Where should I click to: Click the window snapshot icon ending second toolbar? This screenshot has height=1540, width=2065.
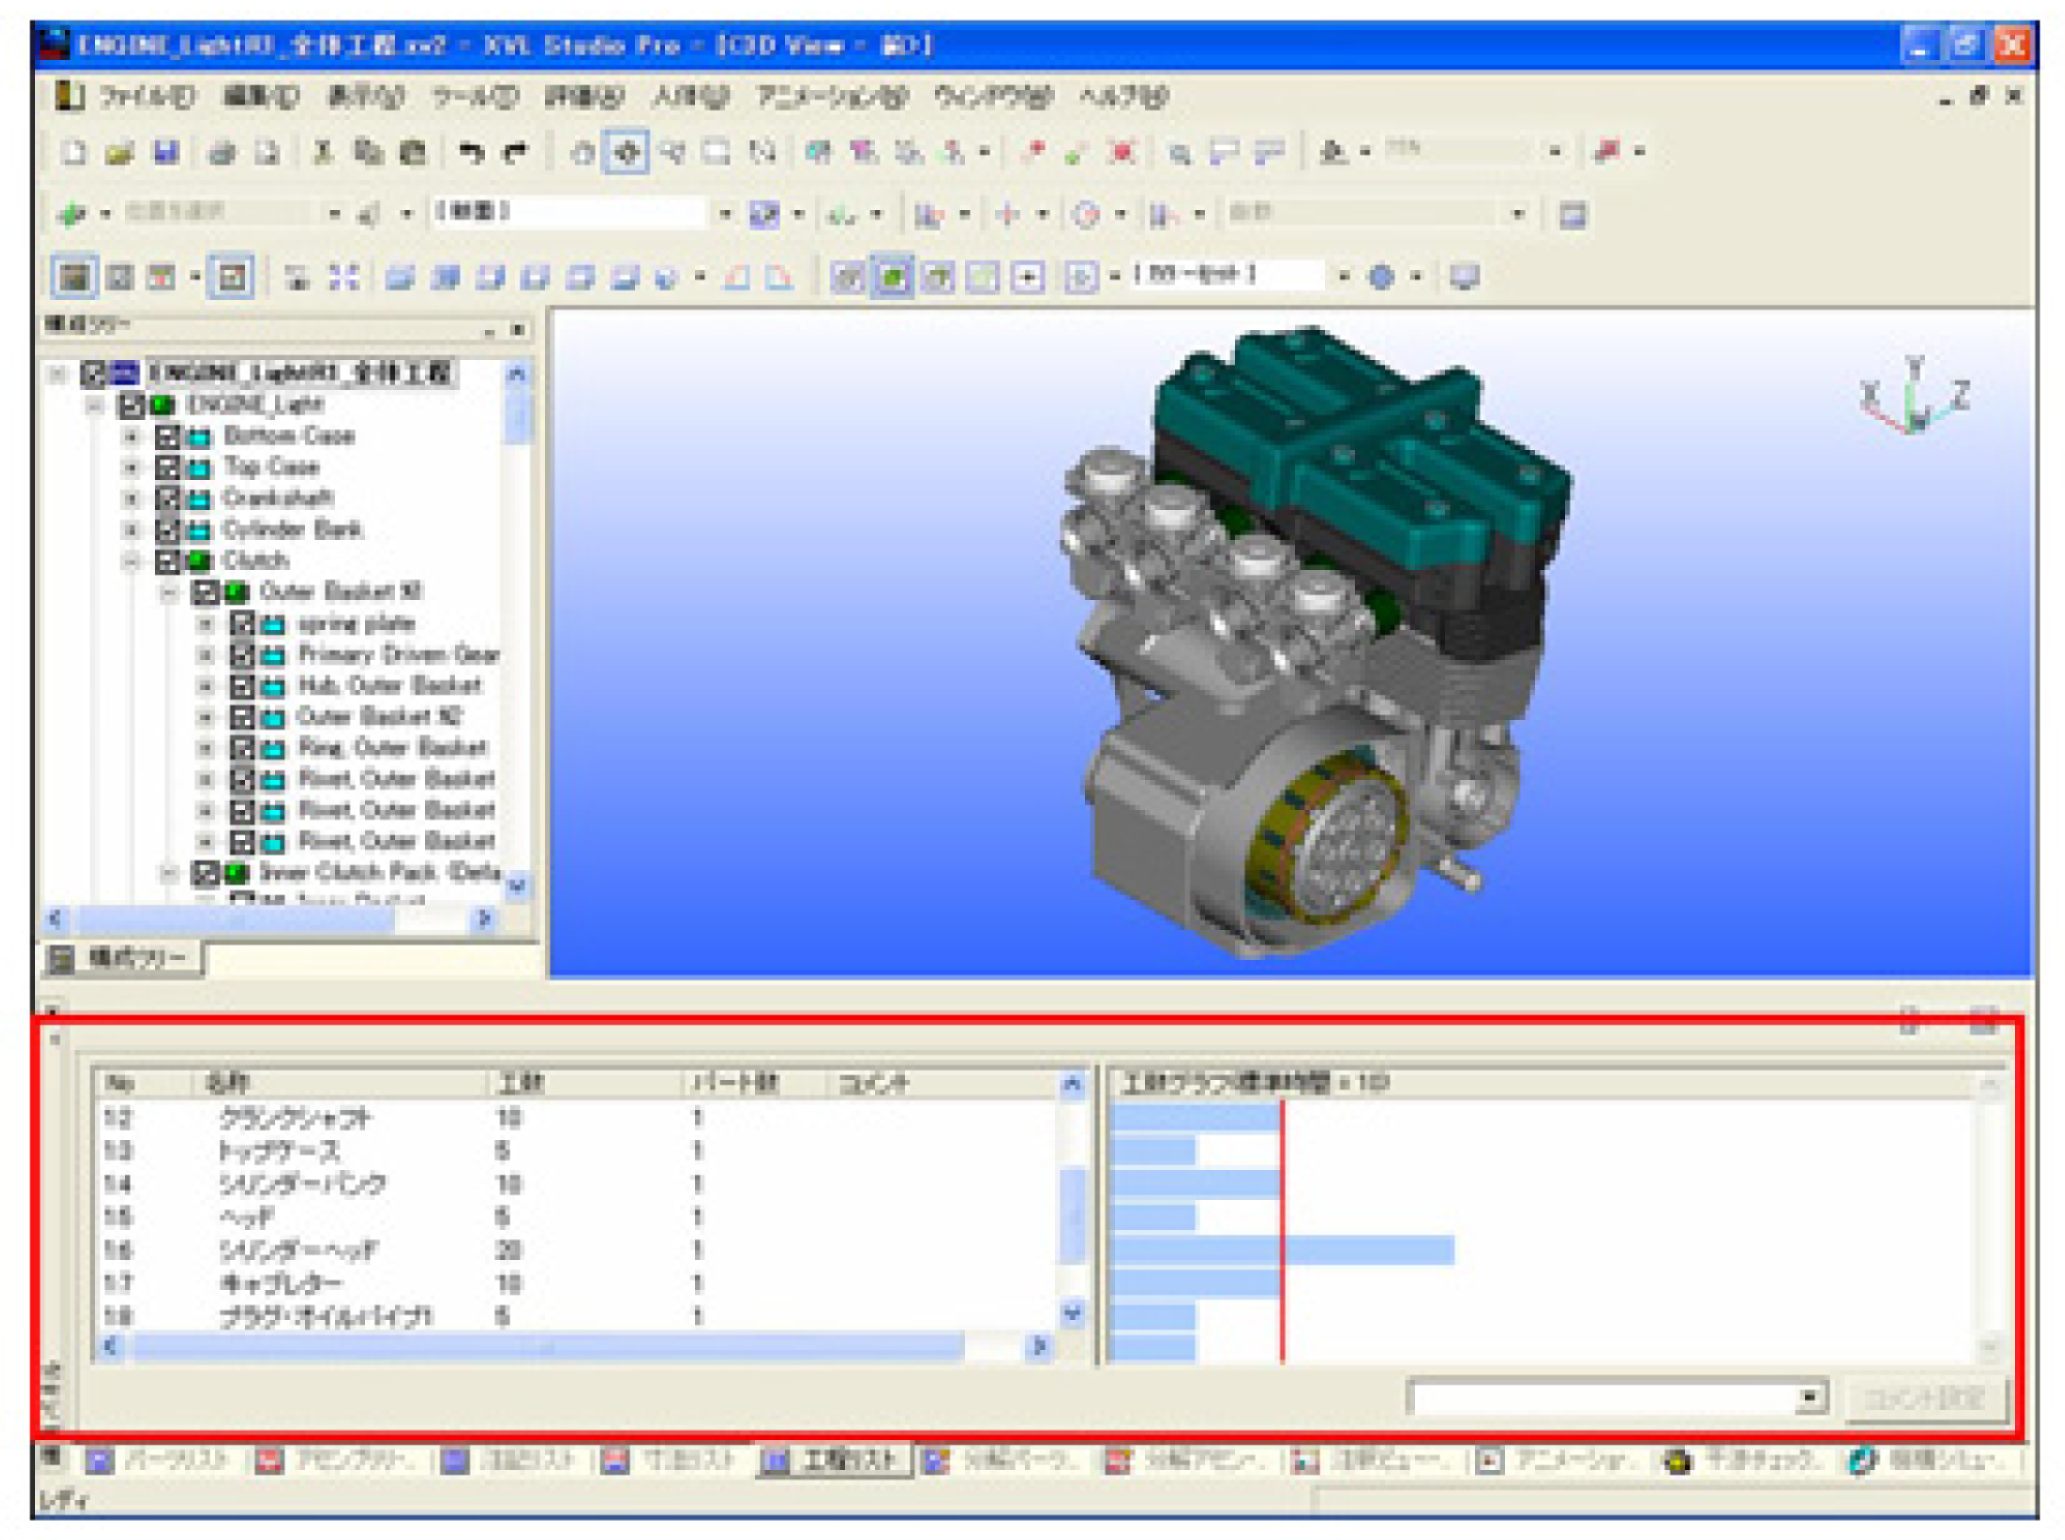pyautogui.click(x=1572, y=215)
